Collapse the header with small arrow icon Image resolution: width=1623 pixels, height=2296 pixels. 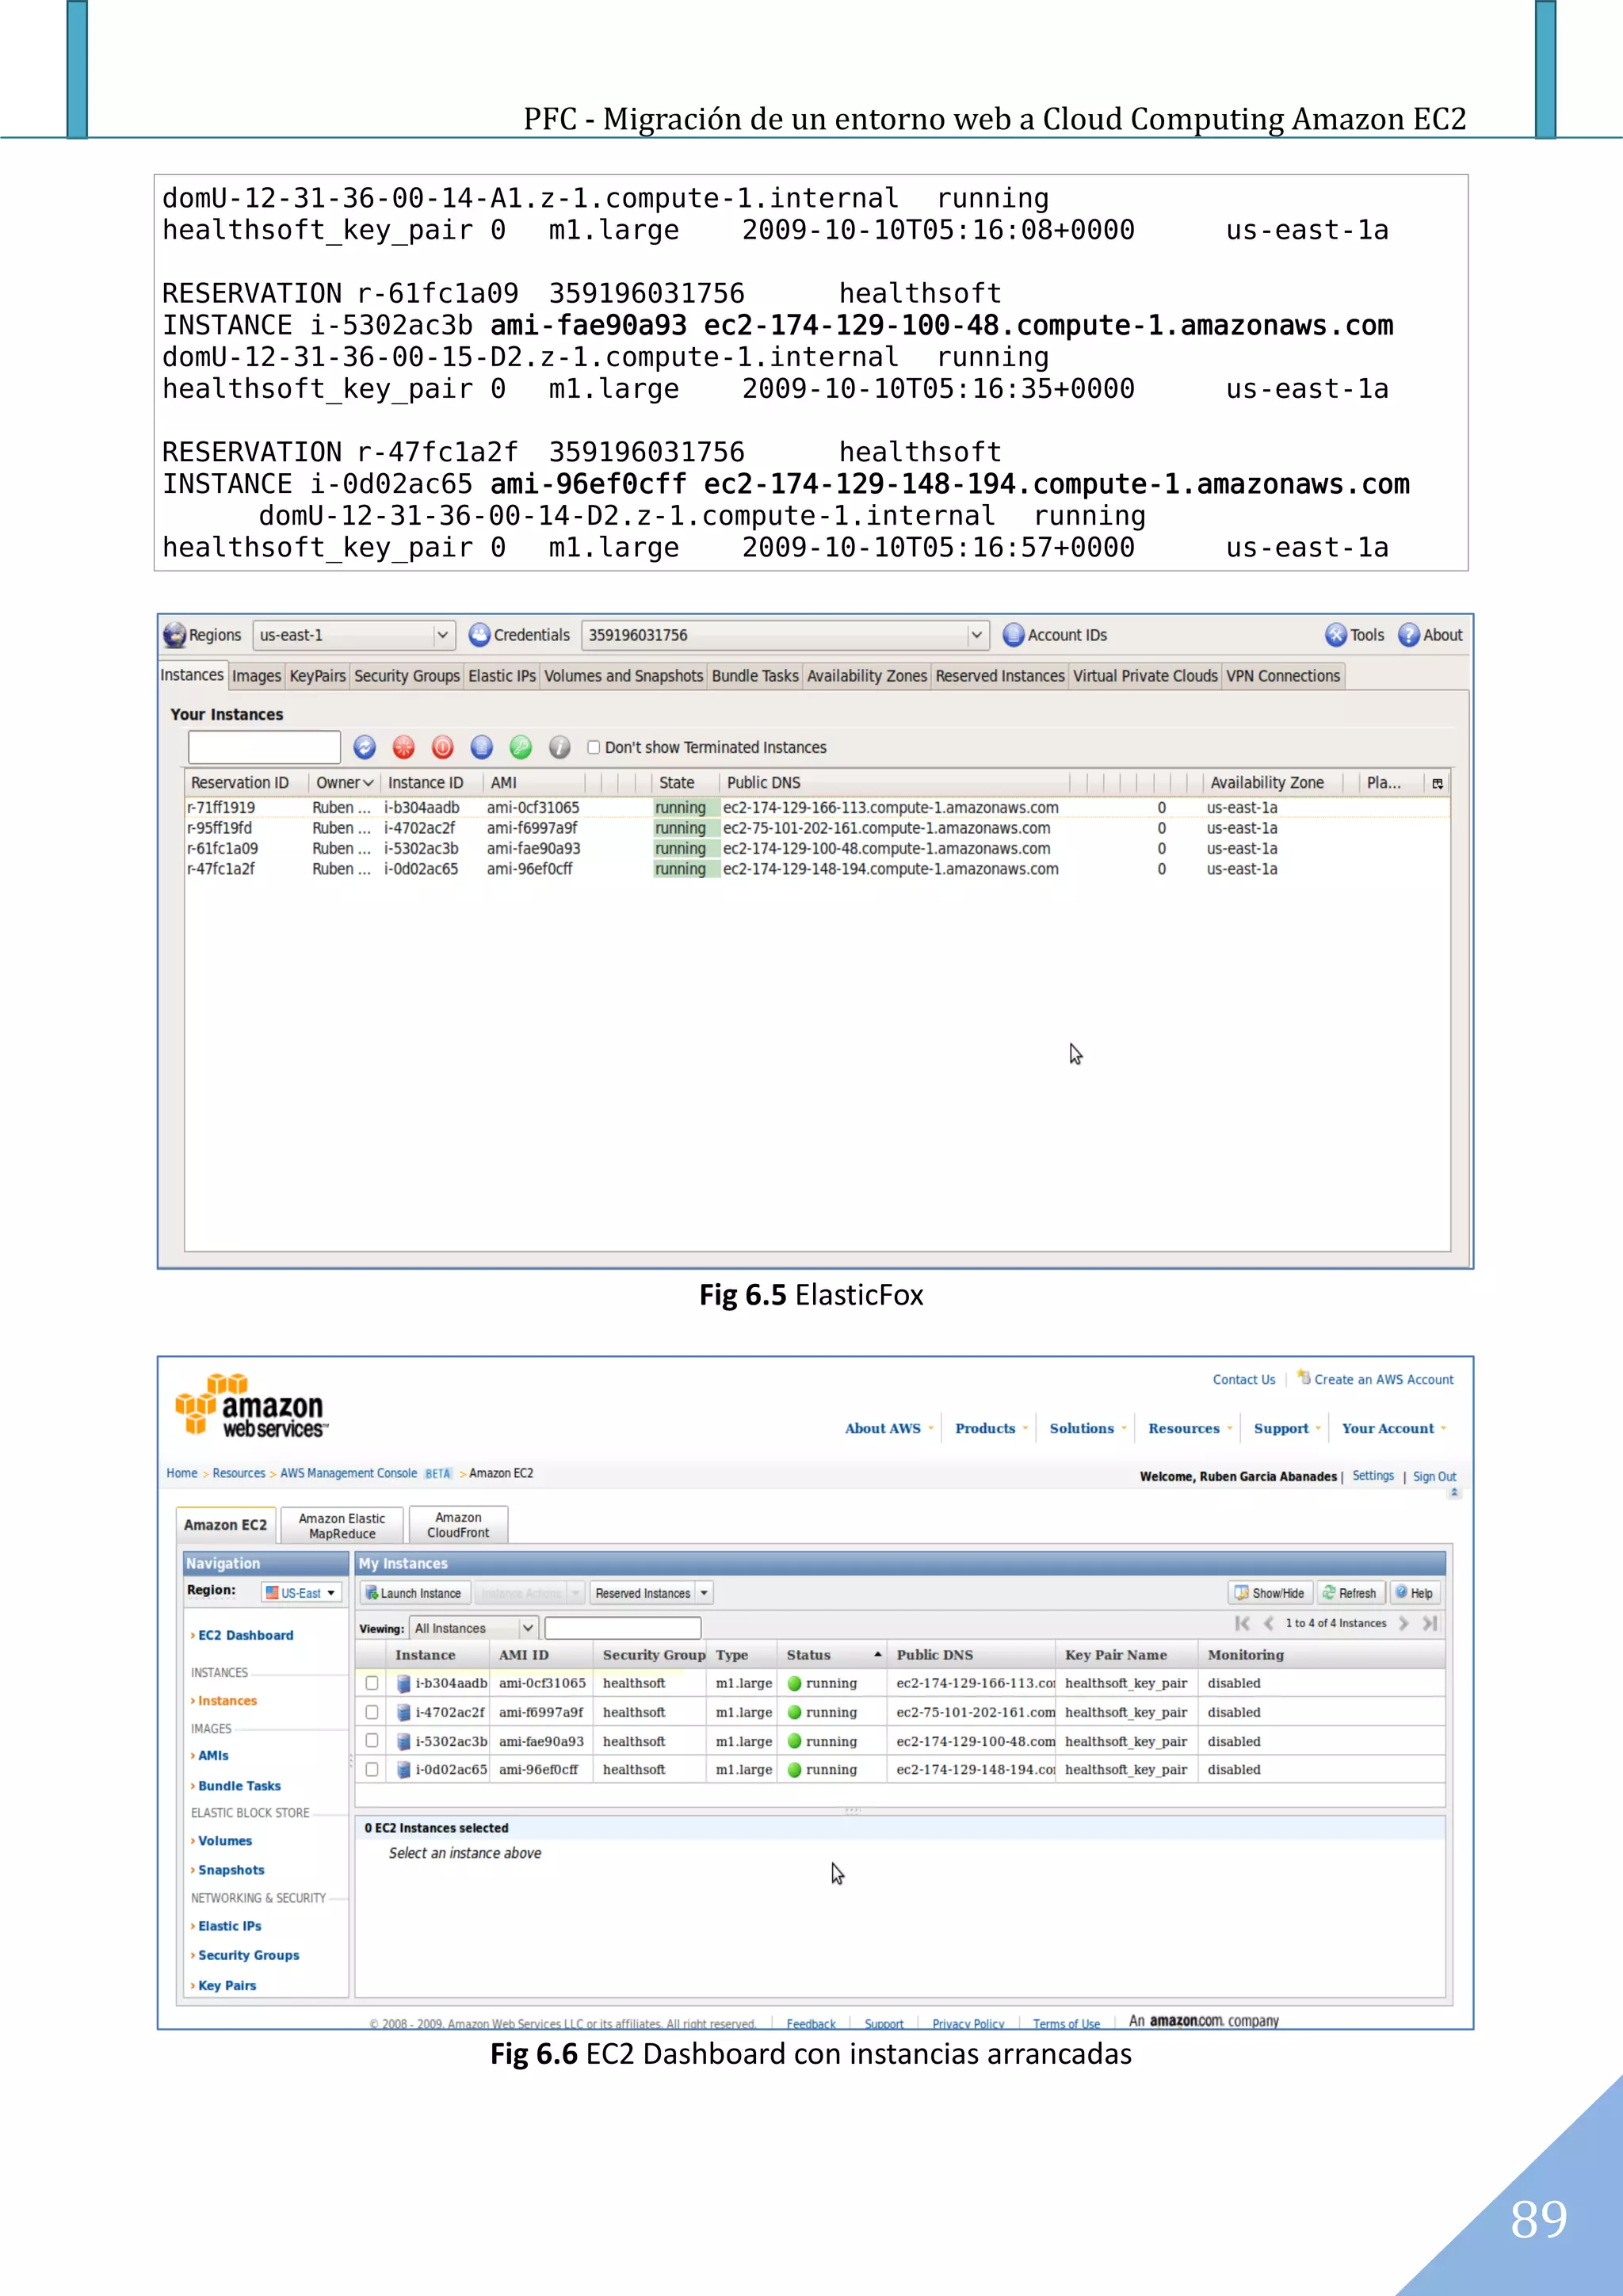(1454, 1492)
